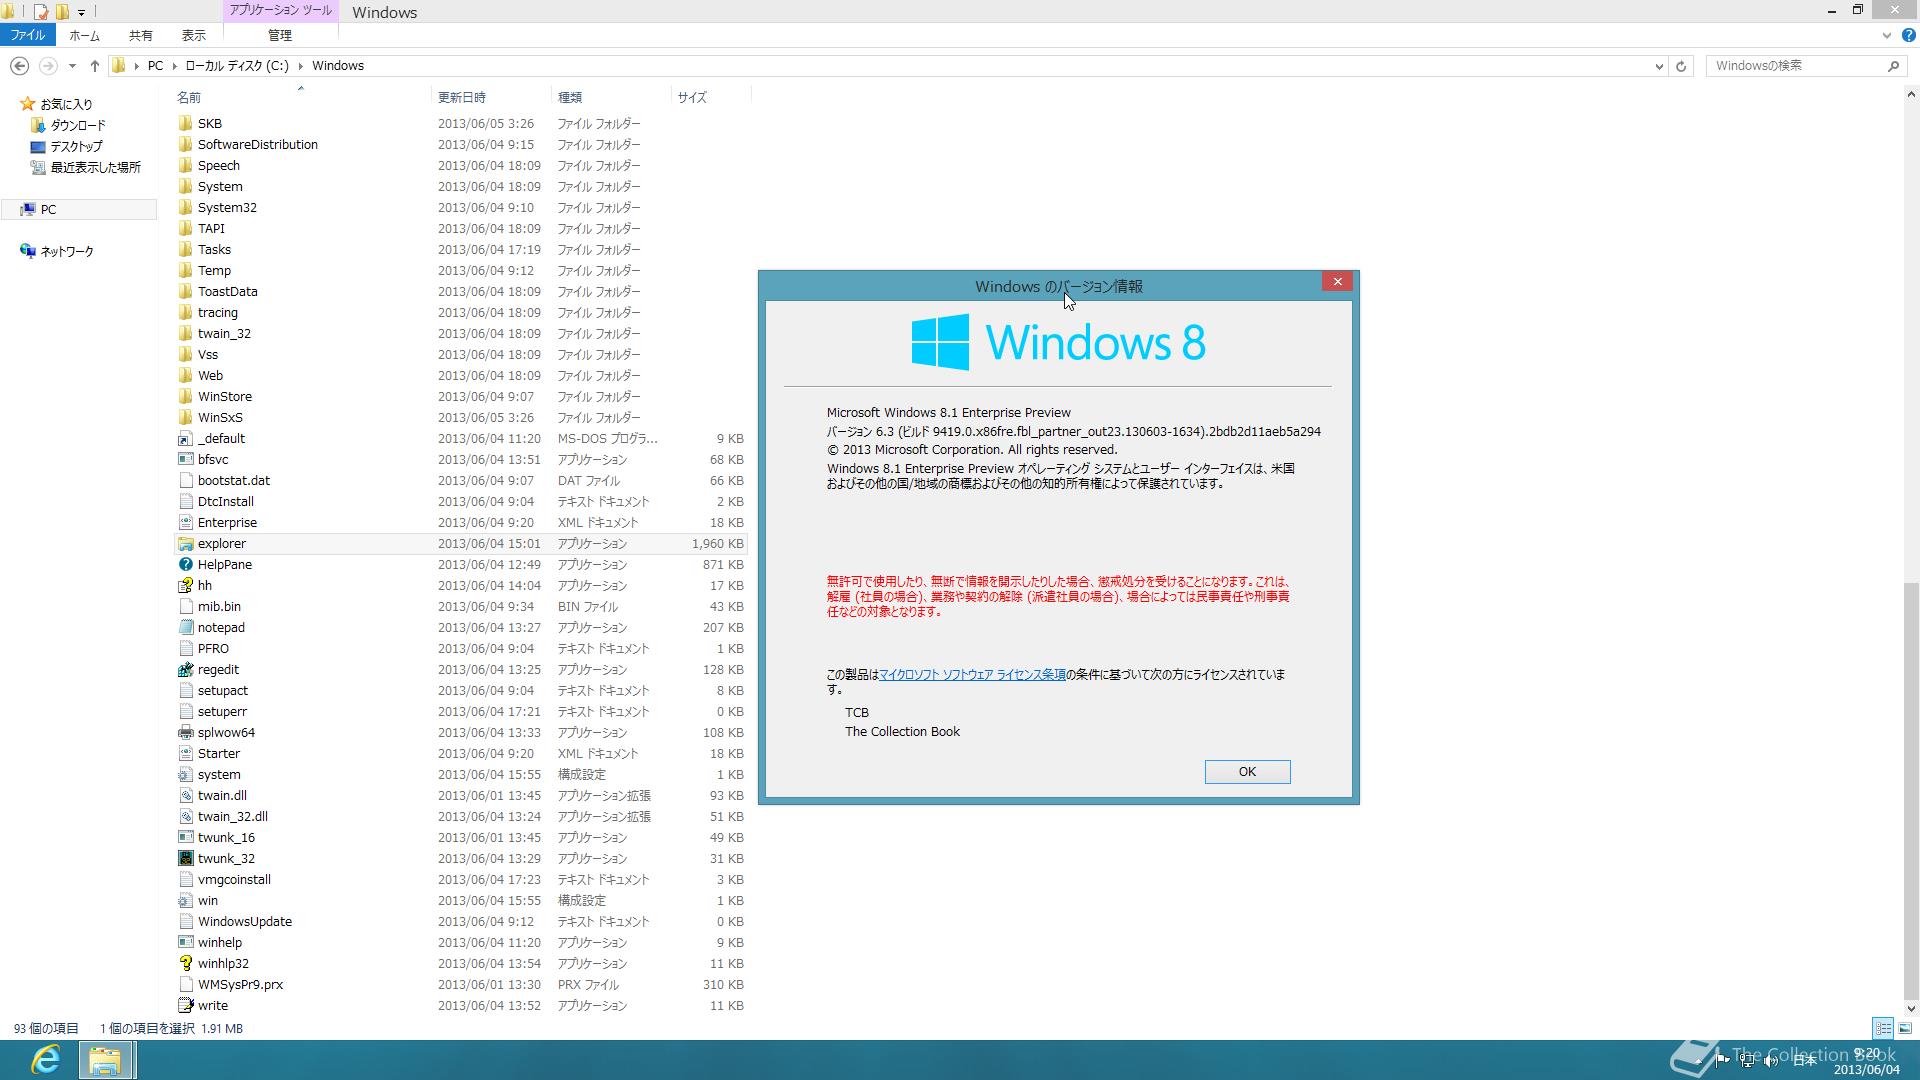Sort files by サイズ column header
1920x1080 pixels.
[710, 97]
